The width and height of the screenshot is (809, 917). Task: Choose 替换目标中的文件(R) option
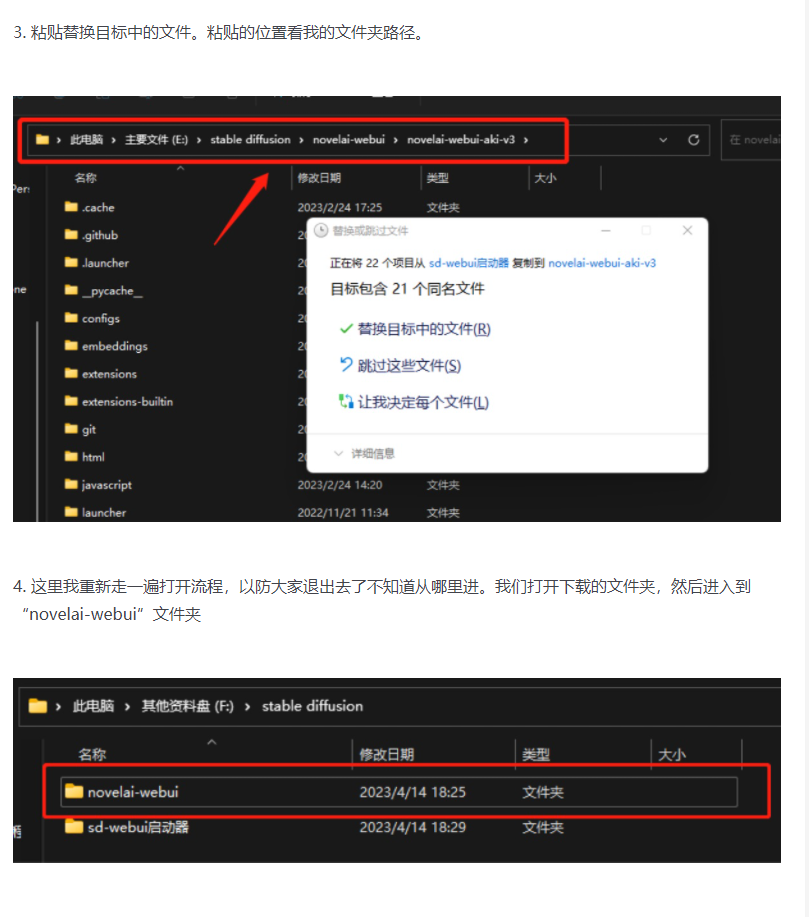coord(424,329)
